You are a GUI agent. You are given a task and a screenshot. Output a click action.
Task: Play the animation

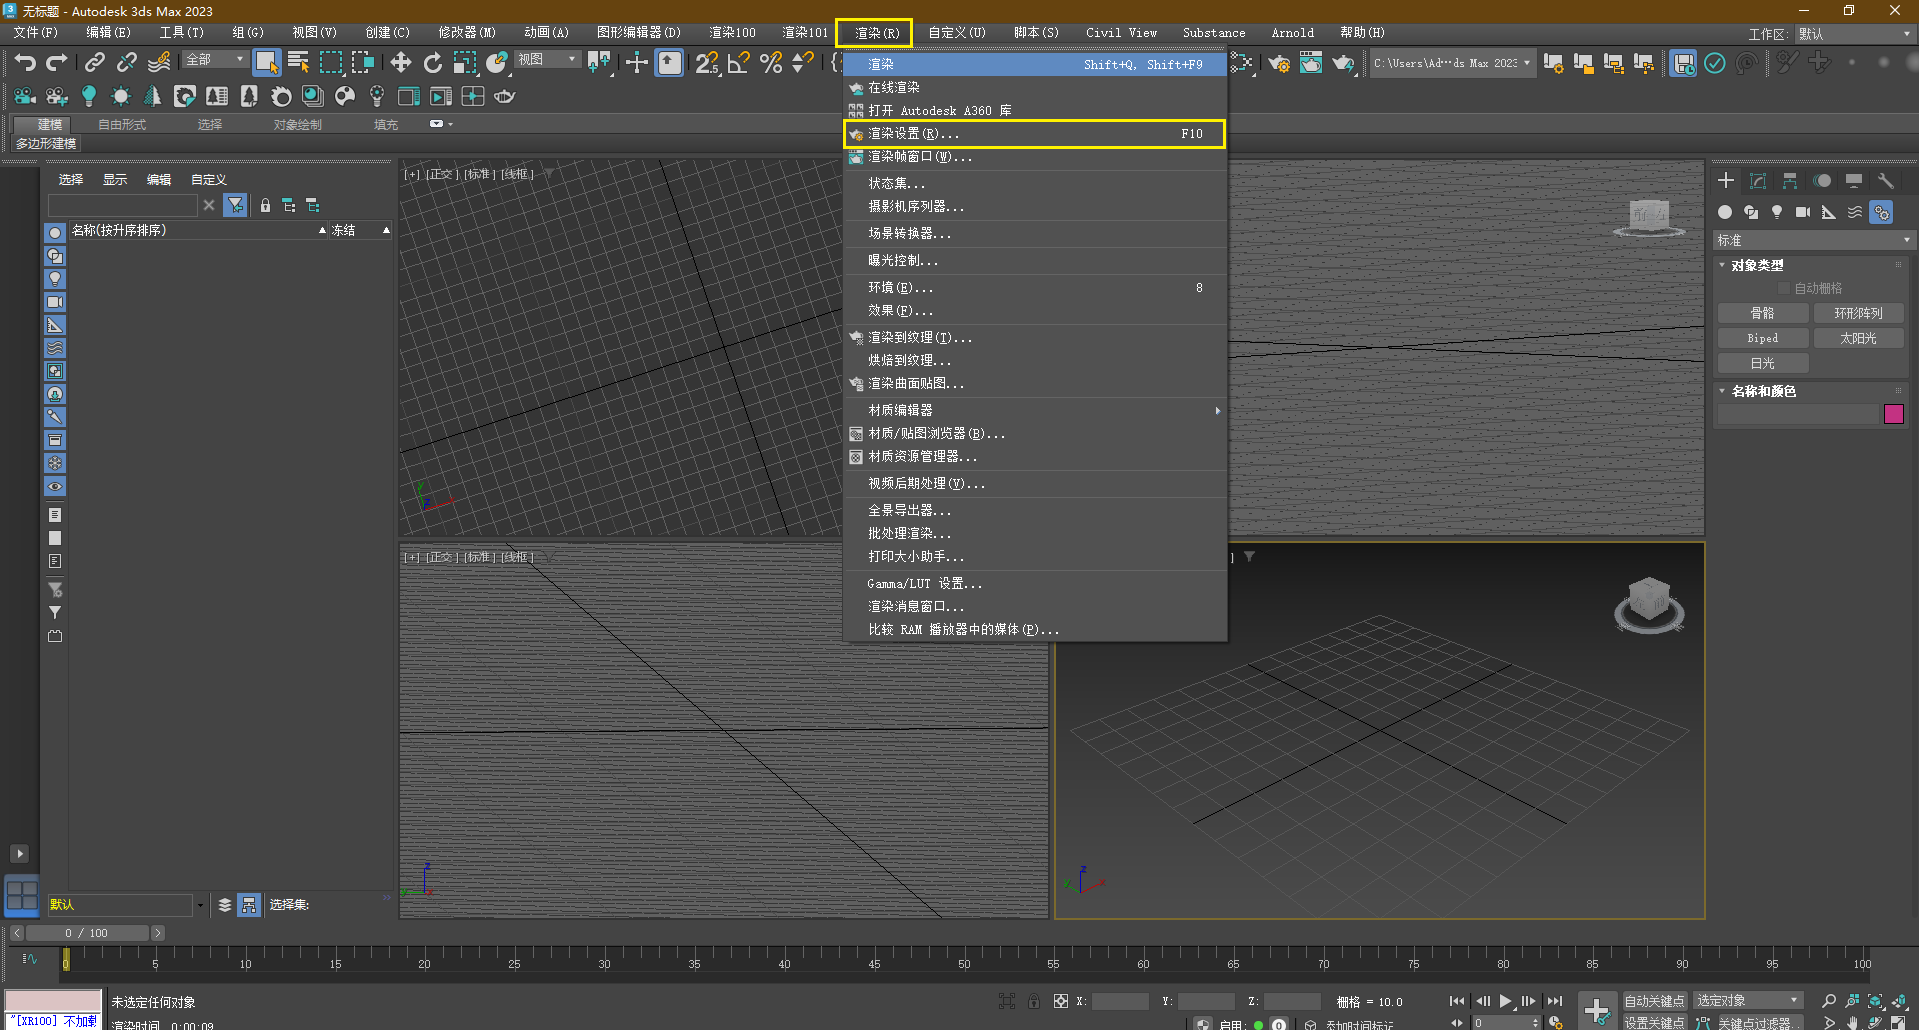[x=1505, y=1001]
